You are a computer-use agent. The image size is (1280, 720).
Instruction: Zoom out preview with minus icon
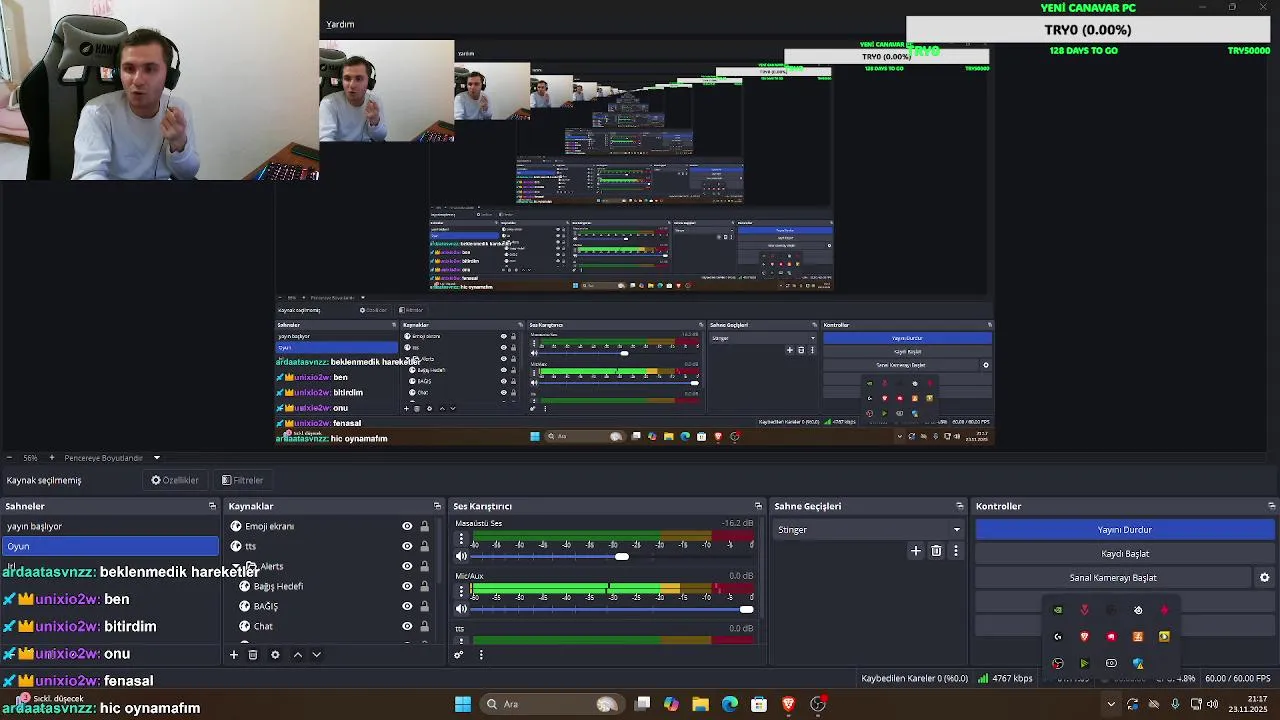pyautogui.click(x=9, y=458)
